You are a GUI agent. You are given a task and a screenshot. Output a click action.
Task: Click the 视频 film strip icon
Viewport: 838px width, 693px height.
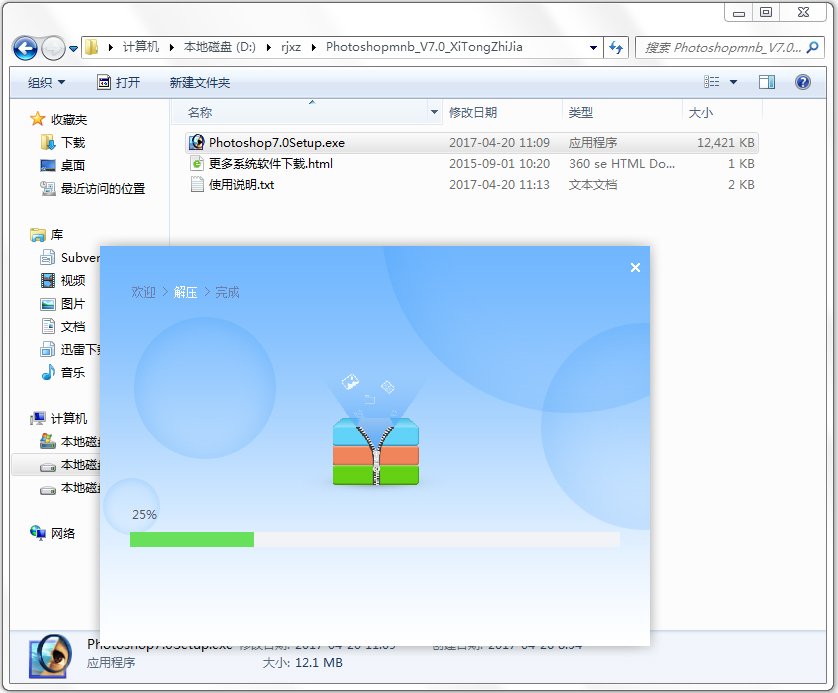pos(48,281)
